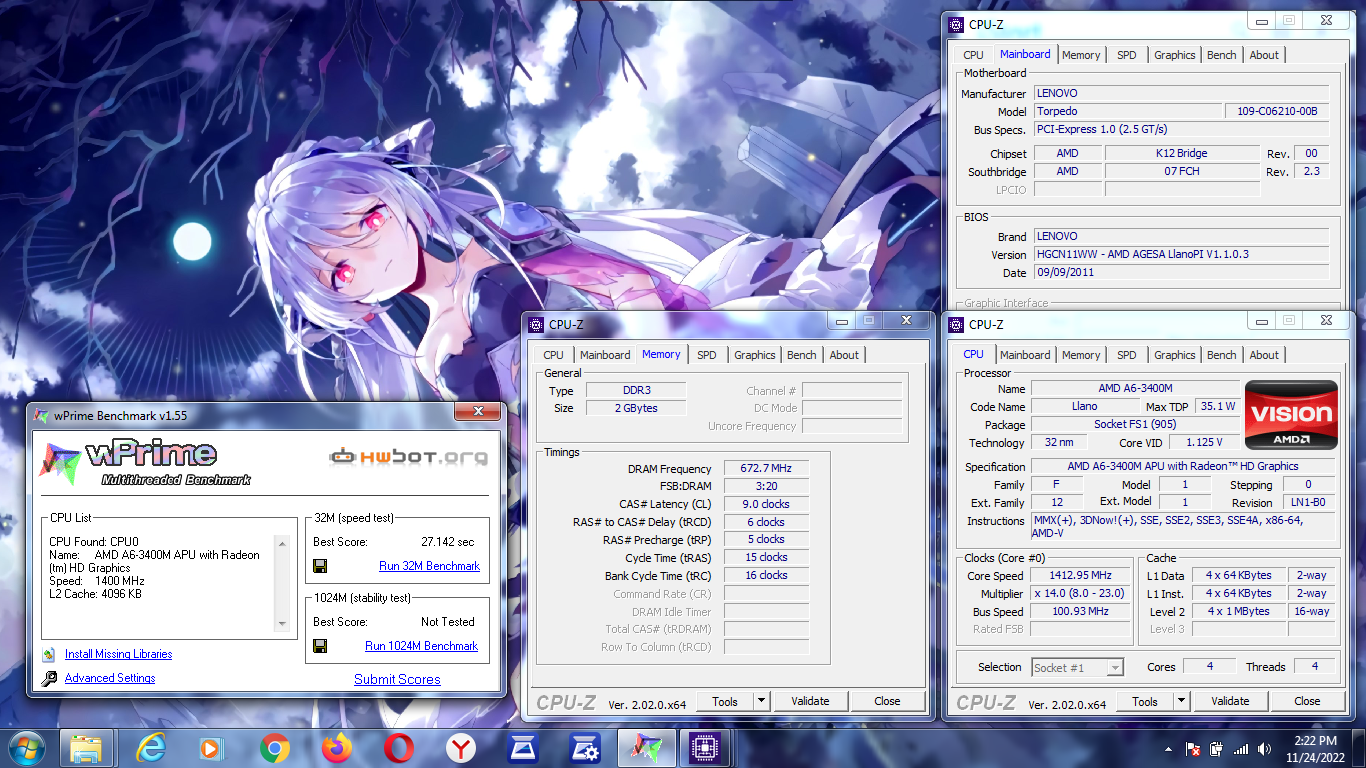Viewport: 1366px width, 768px height.
Task: Select the Mainboard tab in the CPU-Z Memory window
Action: point(605,355)
